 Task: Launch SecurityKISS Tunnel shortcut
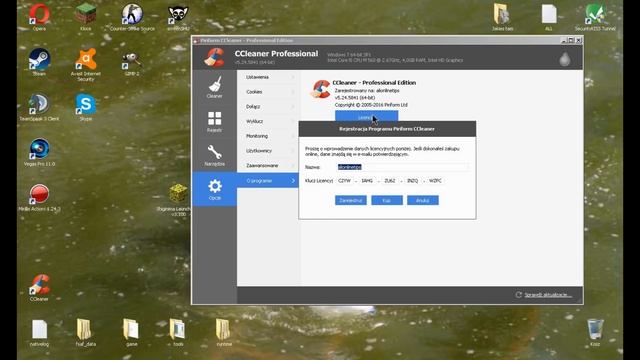coord(595,18)
